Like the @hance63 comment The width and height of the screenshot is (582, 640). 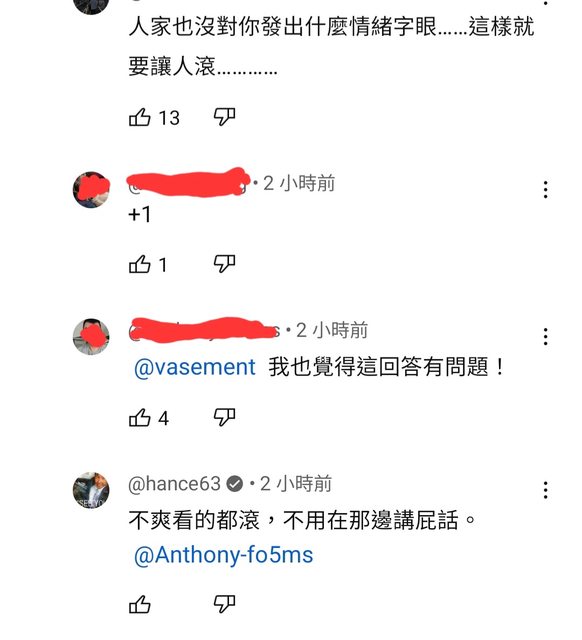[x=140, y=604]
